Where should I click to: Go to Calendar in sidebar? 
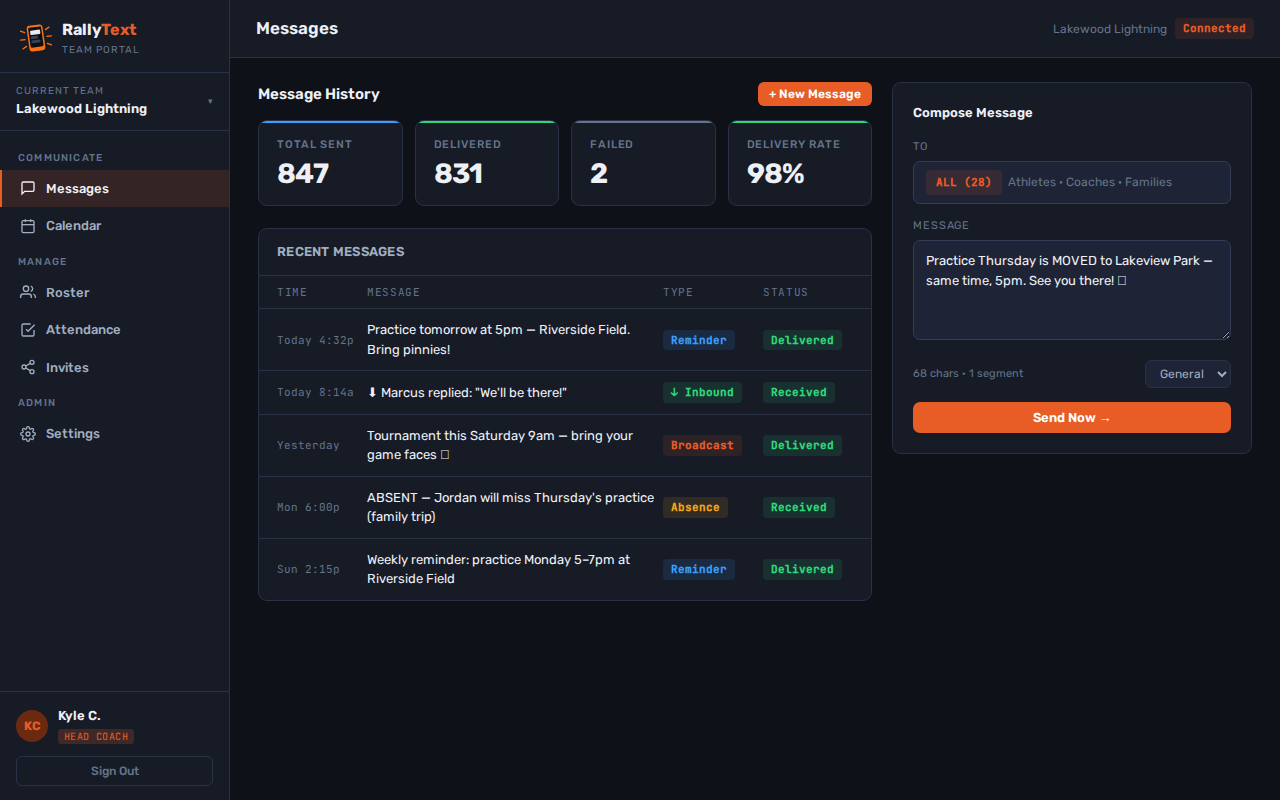point(115,226)
